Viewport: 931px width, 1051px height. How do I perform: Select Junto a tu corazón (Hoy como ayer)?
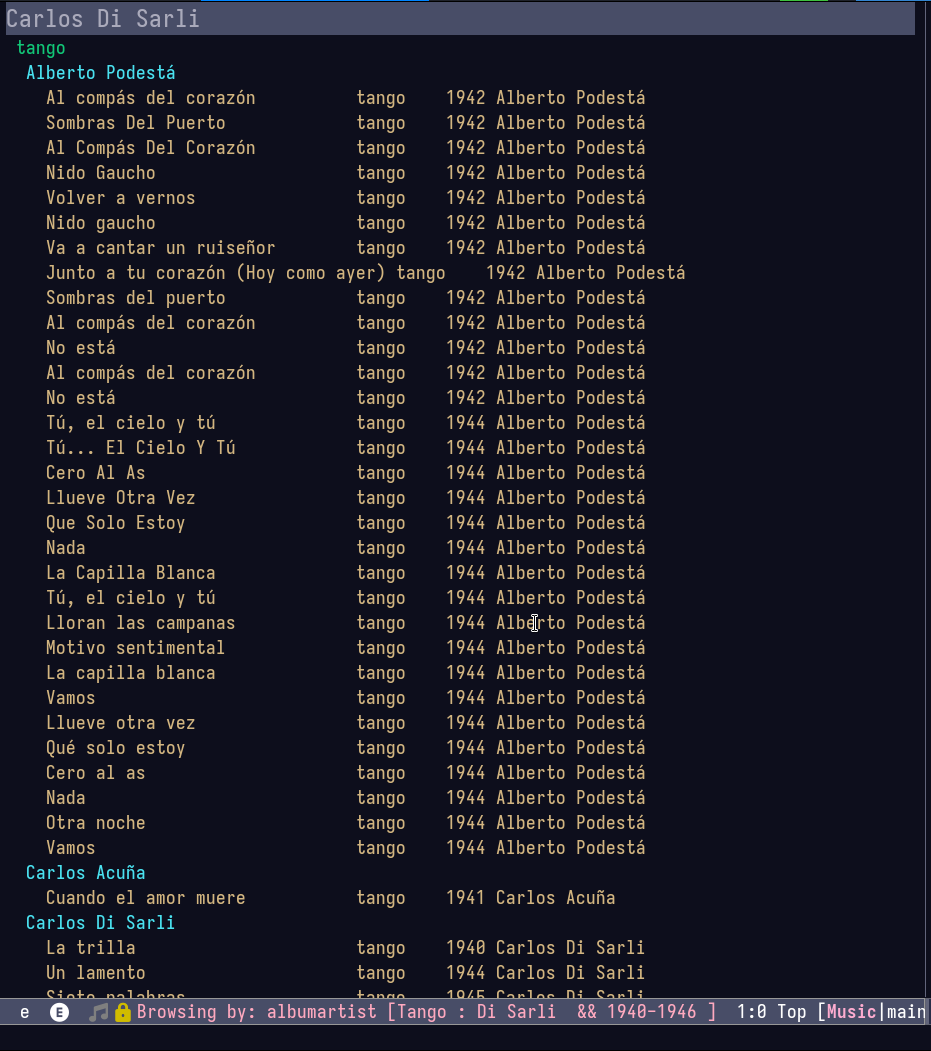365,273
